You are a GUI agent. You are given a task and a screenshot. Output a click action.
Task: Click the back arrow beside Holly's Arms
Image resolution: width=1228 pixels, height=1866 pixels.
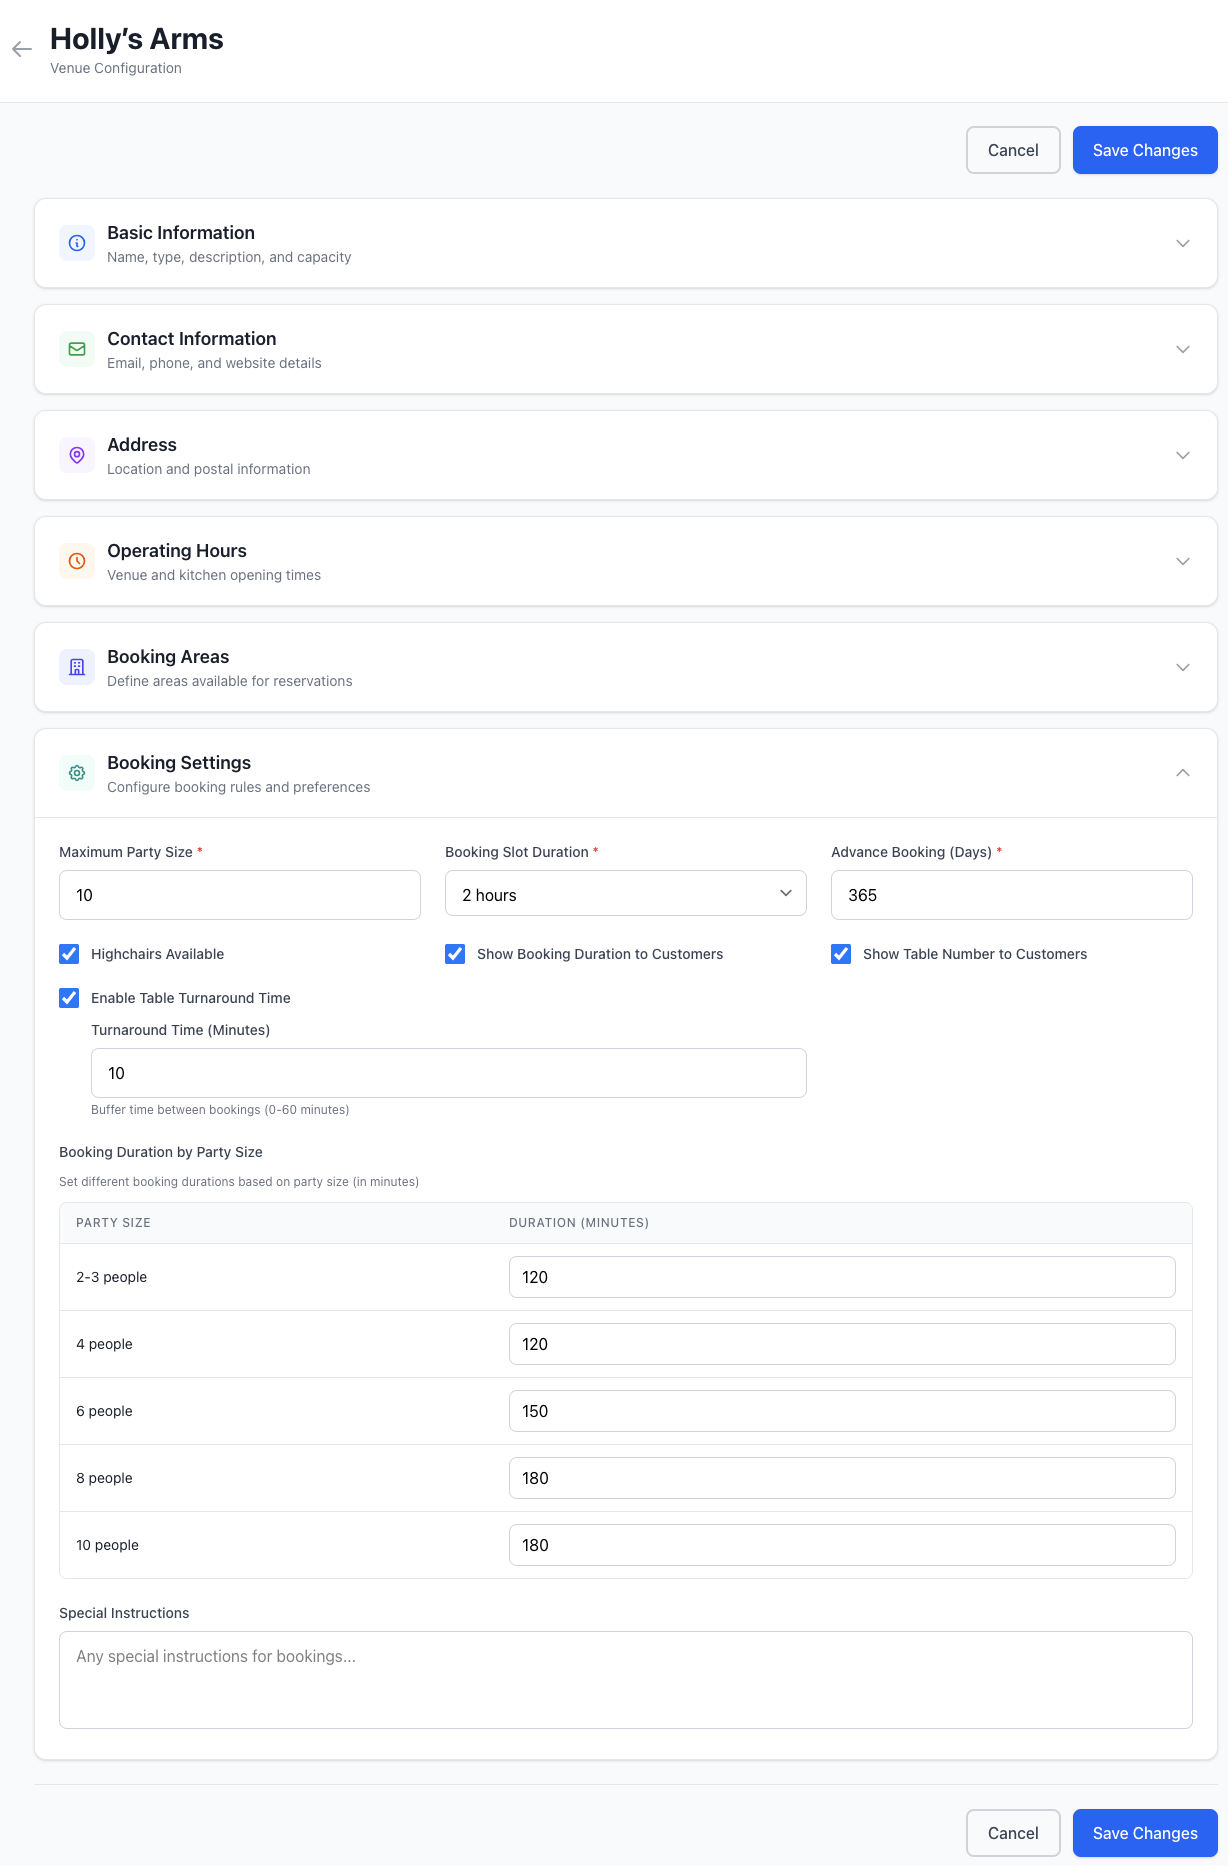click(22, 49)
